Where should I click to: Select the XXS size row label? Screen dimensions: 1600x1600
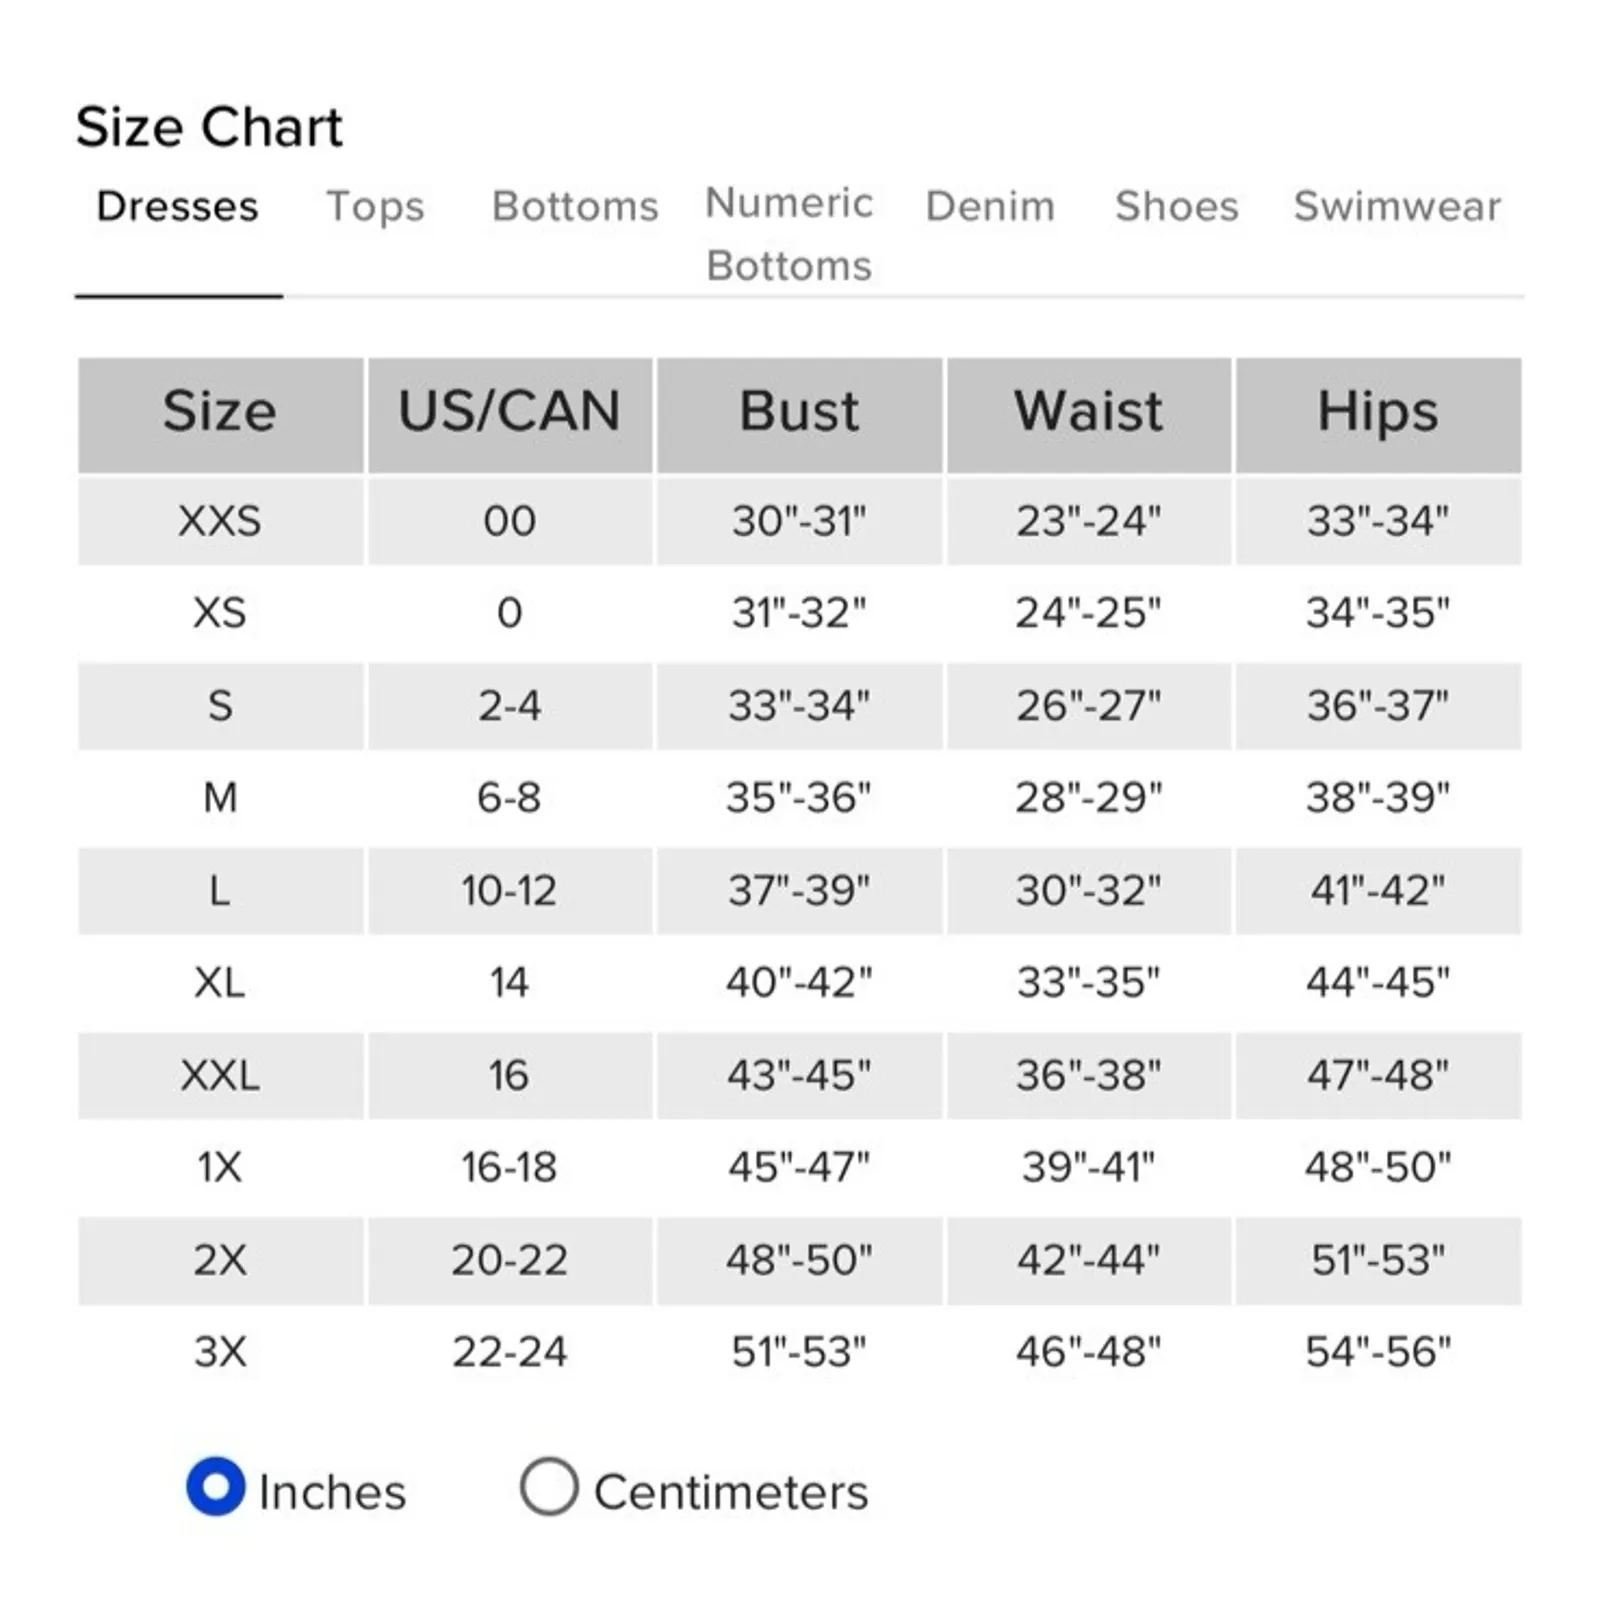click(220, 521)
